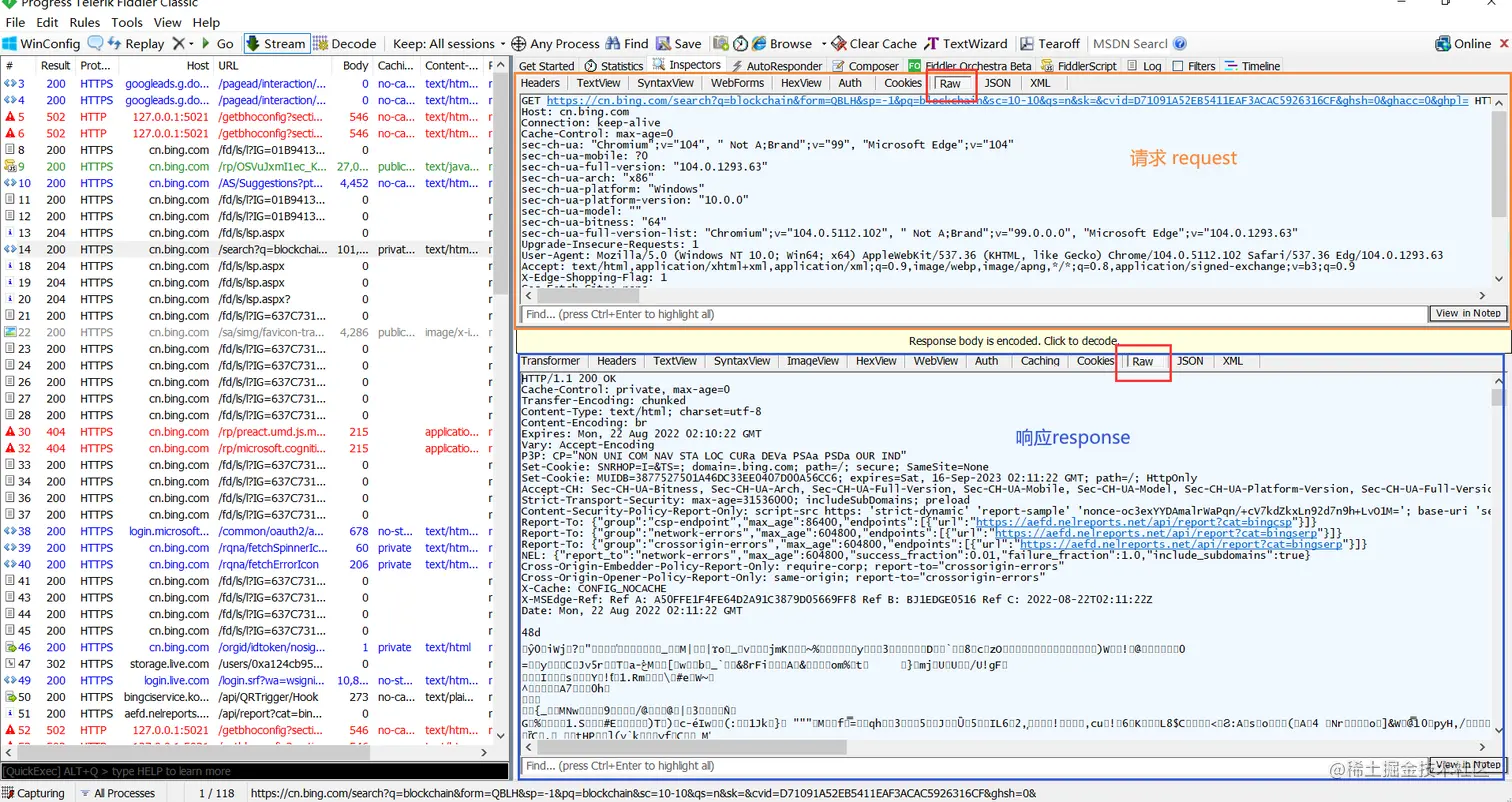Select request WebForms inspector tab

click(x=737, y=83)
